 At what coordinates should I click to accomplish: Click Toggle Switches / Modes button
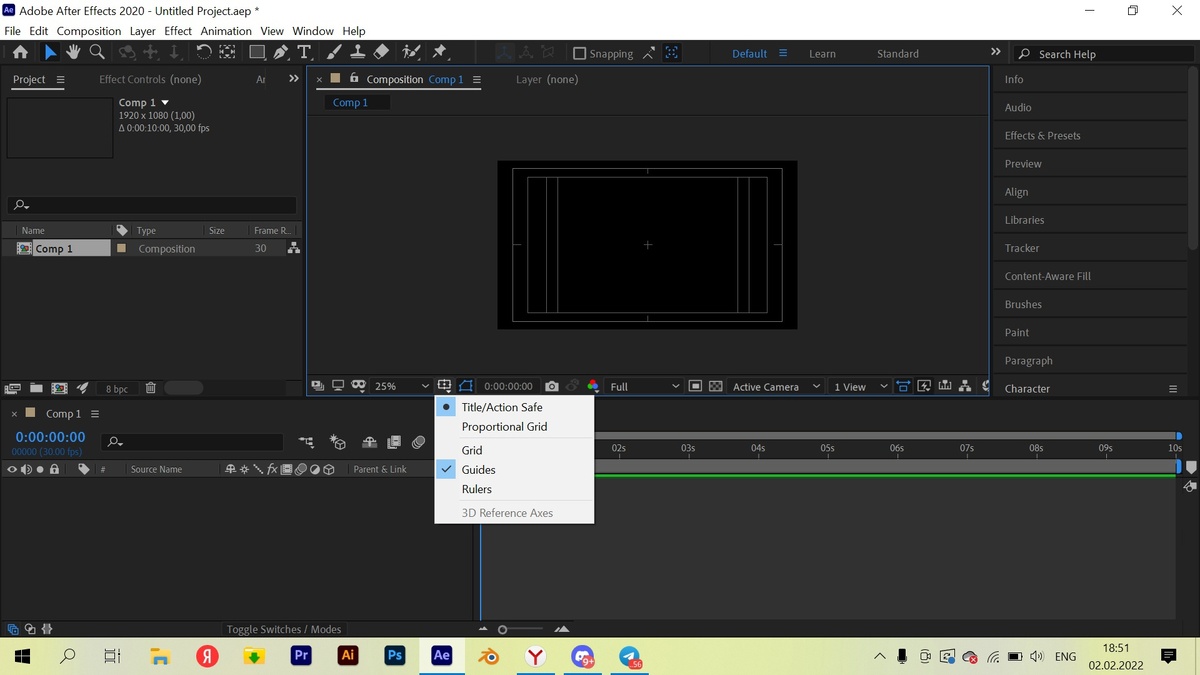(x=283, y=629)
